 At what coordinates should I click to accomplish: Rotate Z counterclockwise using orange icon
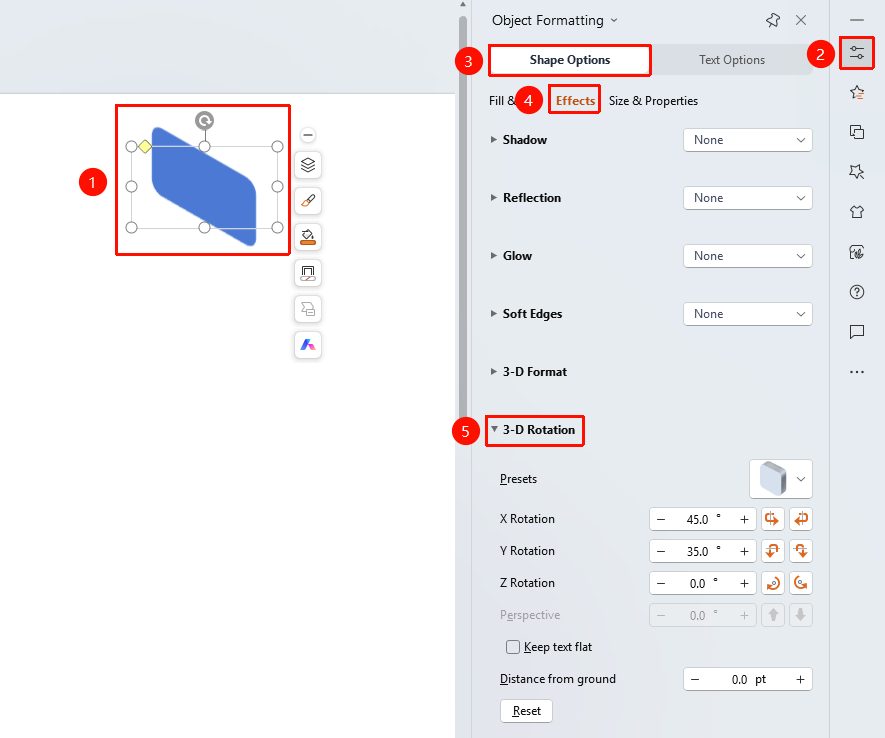800,583
